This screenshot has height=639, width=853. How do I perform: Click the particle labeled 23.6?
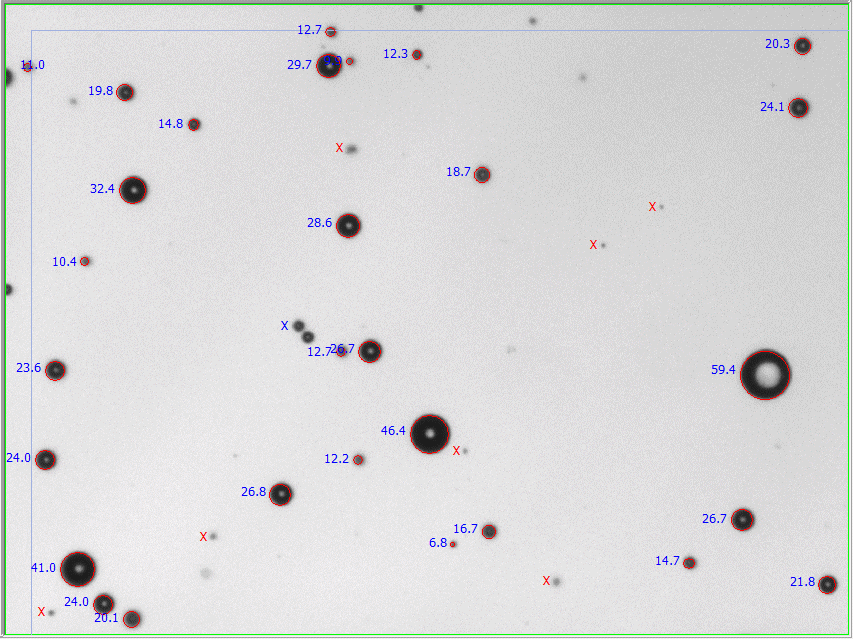pos(56,370)
